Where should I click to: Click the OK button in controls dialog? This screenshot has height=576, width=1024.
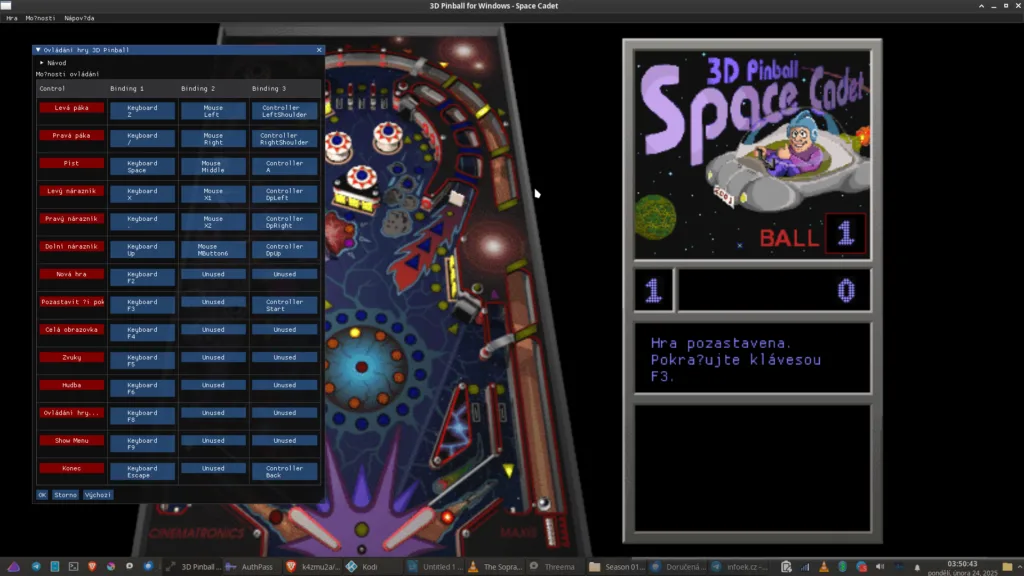[42, 494]
